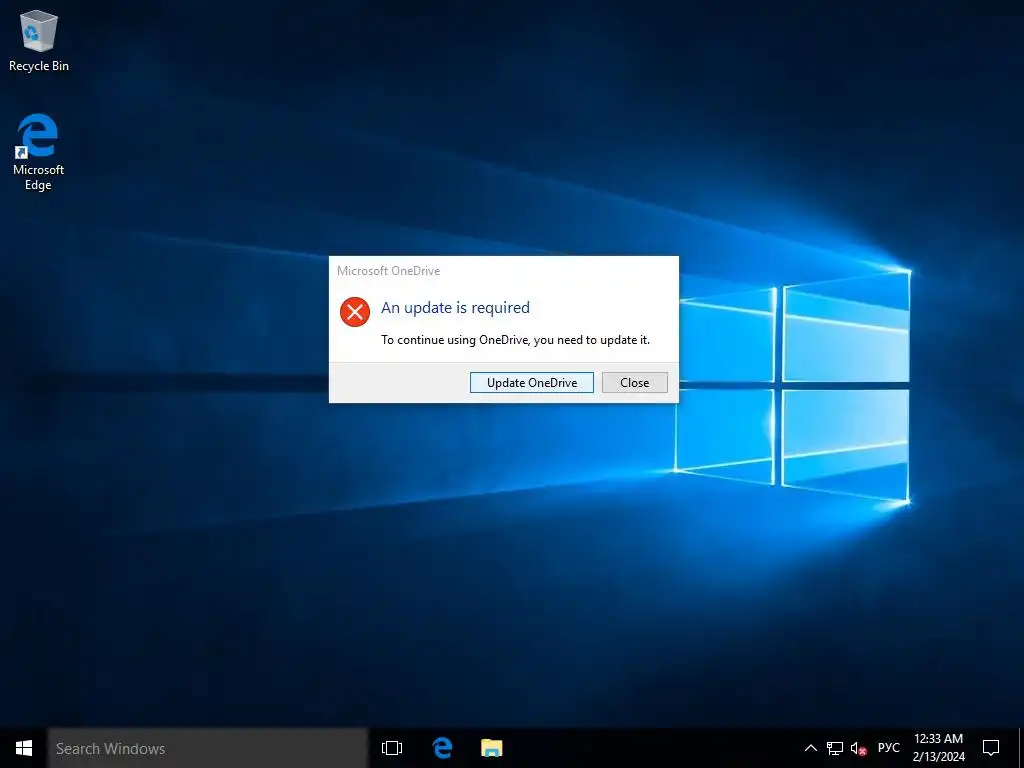The width and height of the screenshot is (1024, 768).
Task: Click 'To continue using OneDrive' message text
Action: pos(515,340)
